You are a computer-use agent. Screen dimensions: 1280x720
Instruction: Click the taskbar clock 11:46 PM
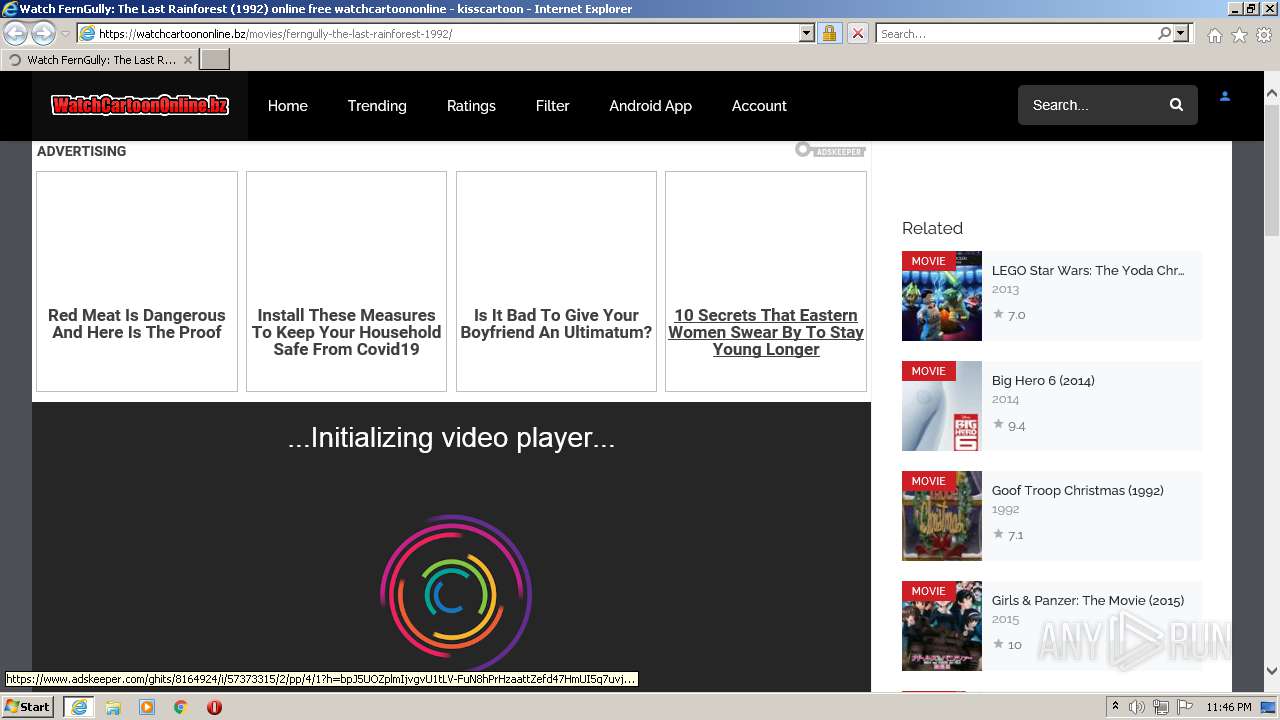coord(1229,707)
